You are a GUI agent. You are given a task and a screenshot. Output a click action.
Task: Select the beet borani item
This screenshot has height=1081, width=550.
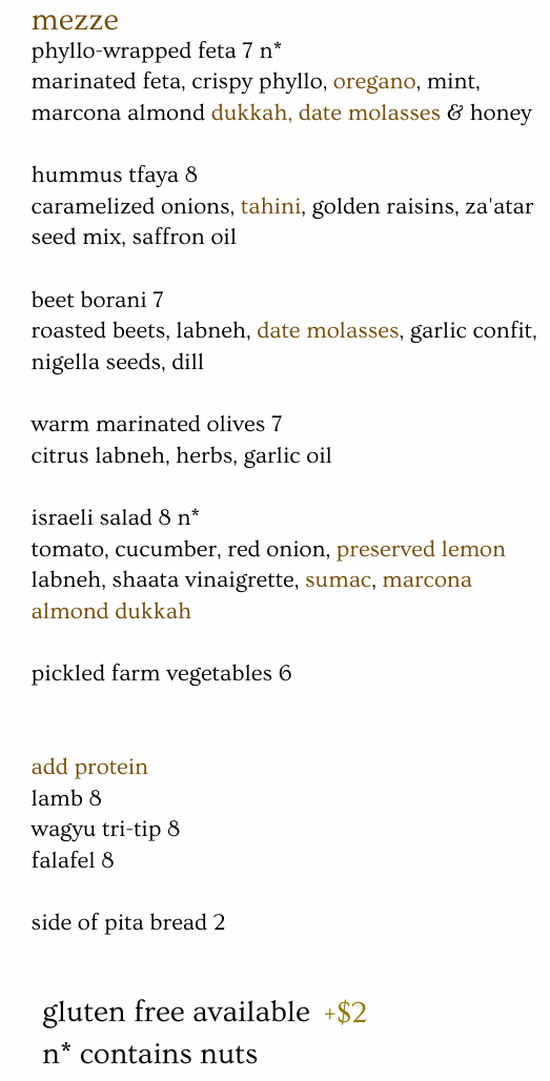pos(97,300)
